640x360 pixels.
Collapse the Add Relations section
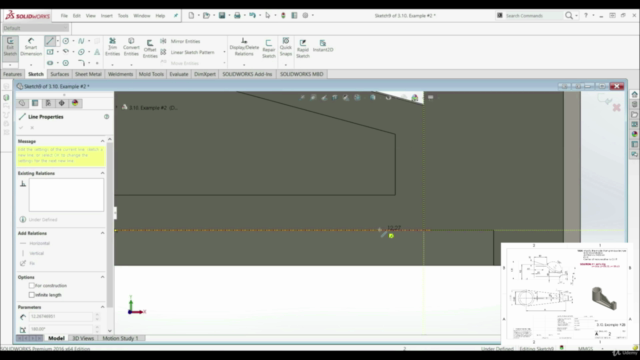[102, 233]
